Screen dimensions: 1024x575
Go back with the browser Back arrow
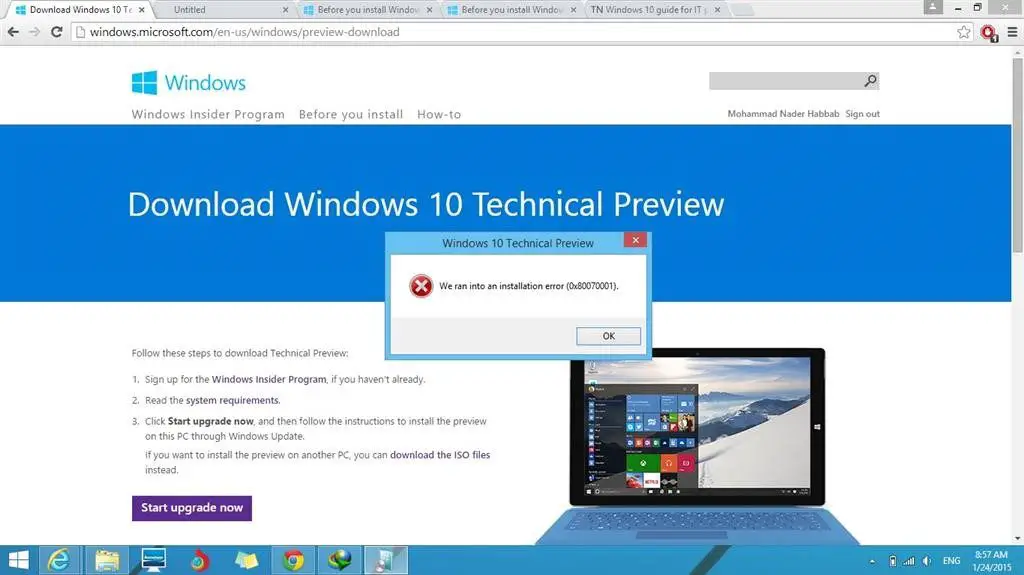13,31
